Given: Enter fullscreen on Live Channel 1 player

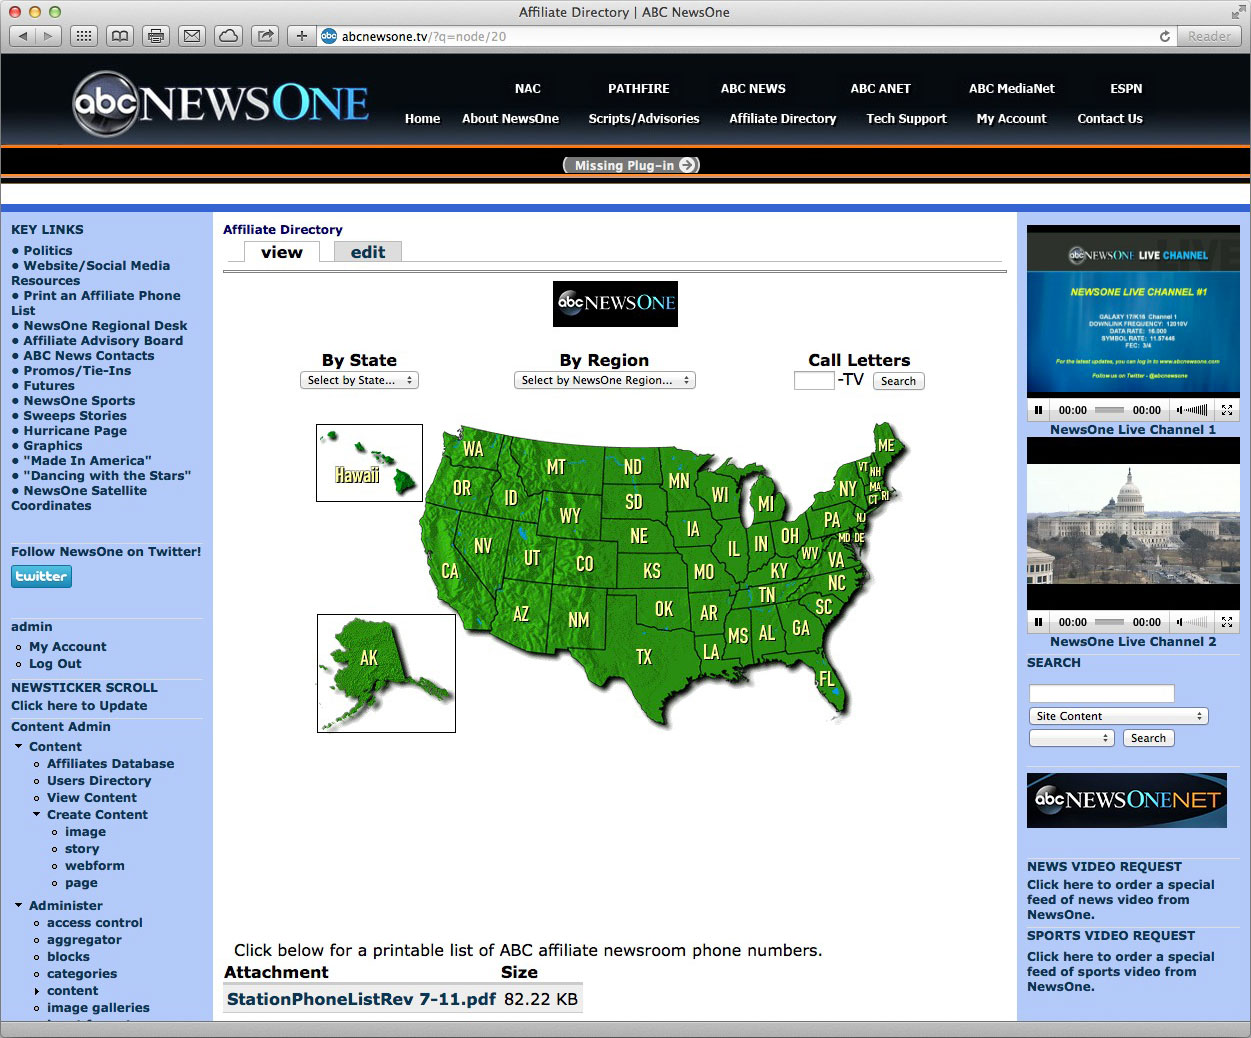Looking at the screenshot, I should tap(1226, 410).
